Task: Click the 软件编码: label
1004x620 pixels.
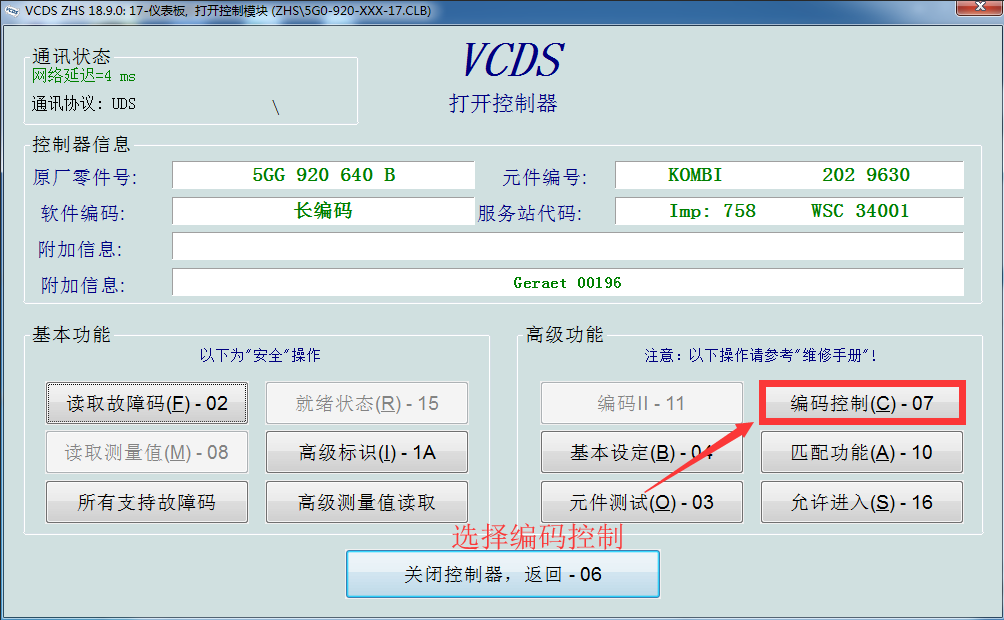Action: (83, 213)
